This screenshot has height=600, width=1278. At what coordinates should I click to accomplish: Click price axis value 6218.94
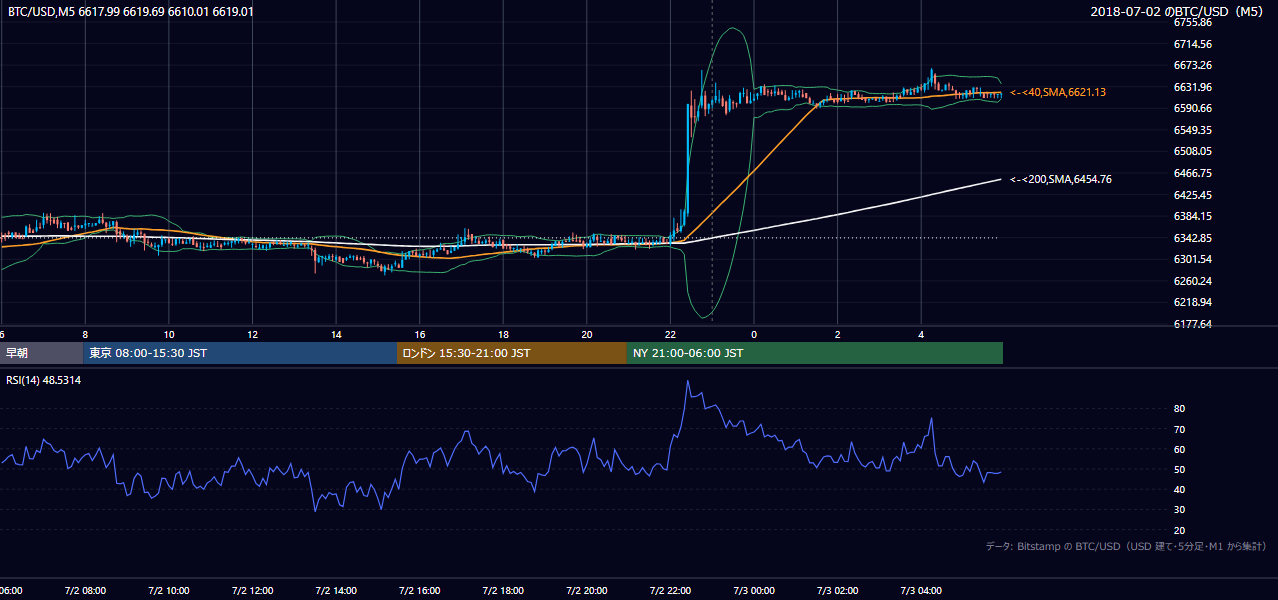1193,302
